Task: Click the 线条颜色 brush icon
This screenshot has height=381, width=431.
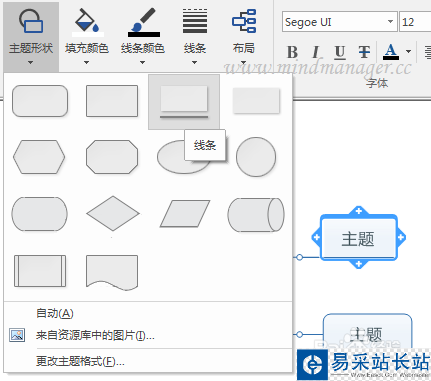Action: (144, 22)
